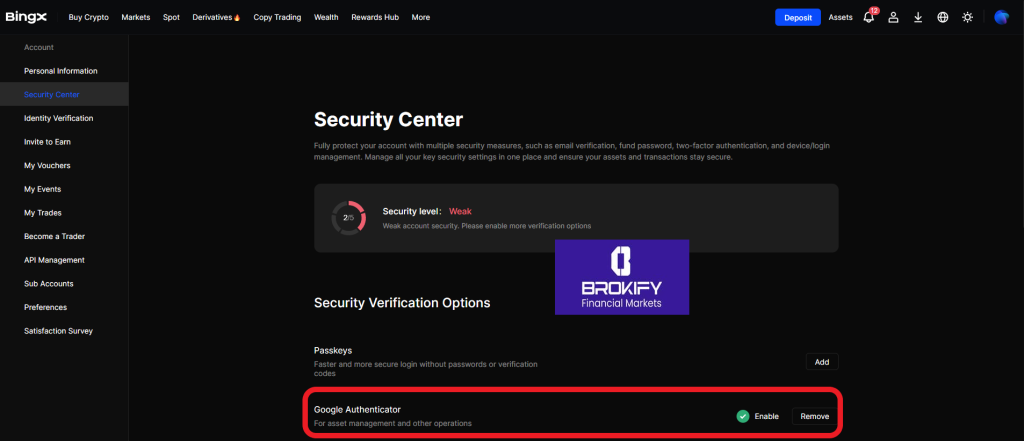Open the notifications bell icon
Image resolution: width=1024 pixels, height=441 pixels.
pyautogui.click(x=869, y=18)
